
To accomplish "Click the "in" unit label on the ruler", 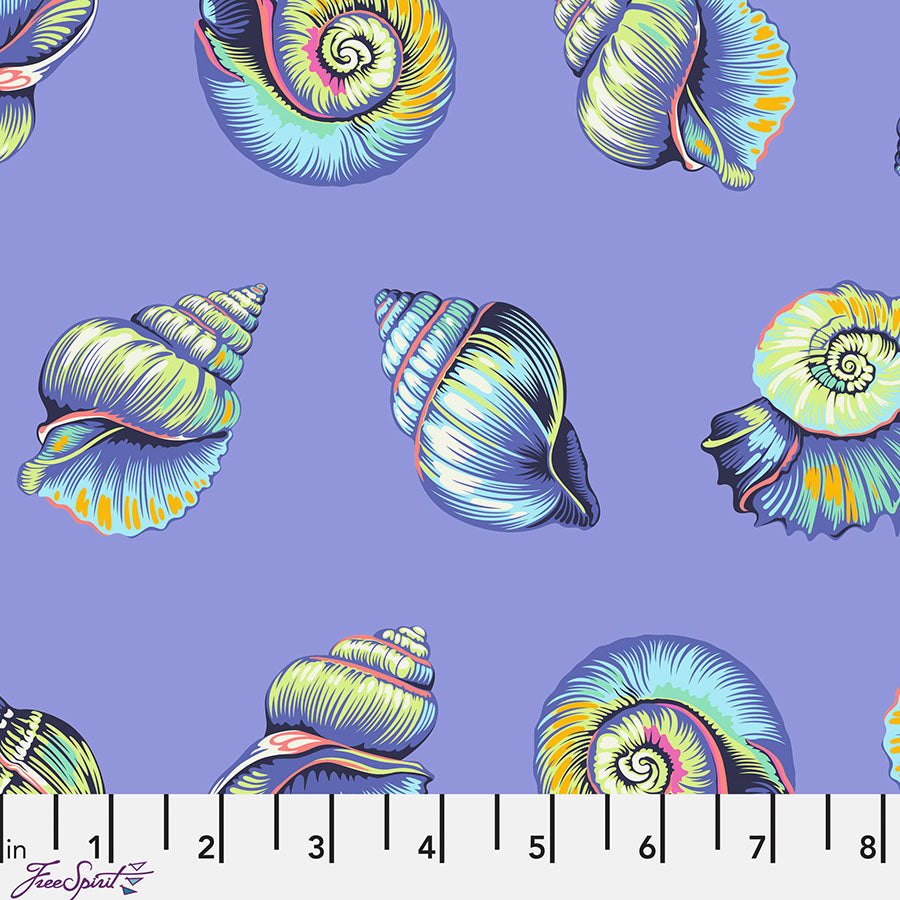I will [16, 851].
